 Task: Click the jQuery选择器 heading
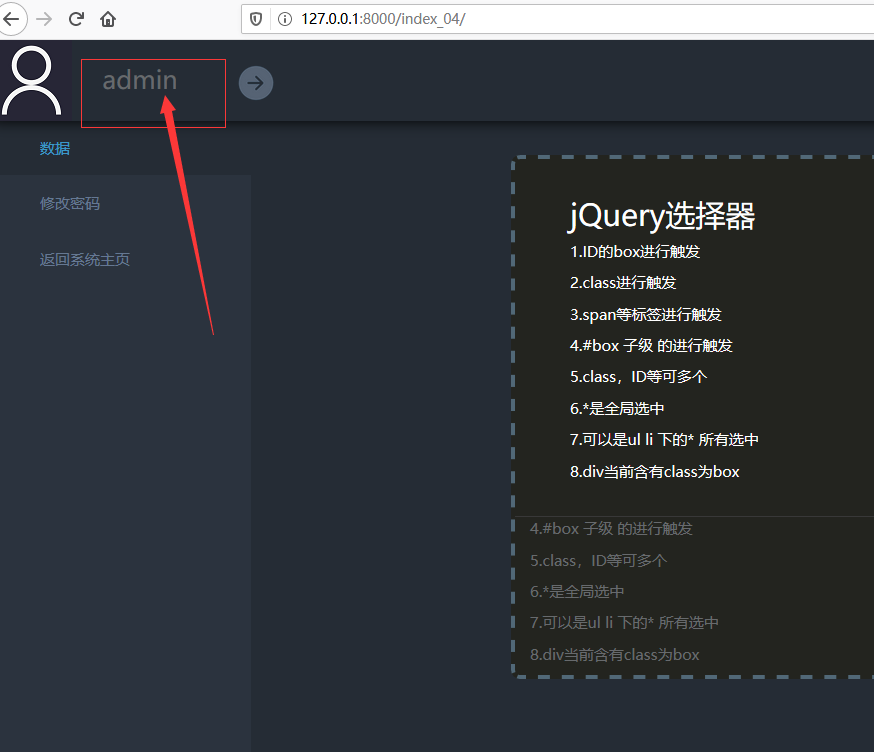tap(662, 216)
